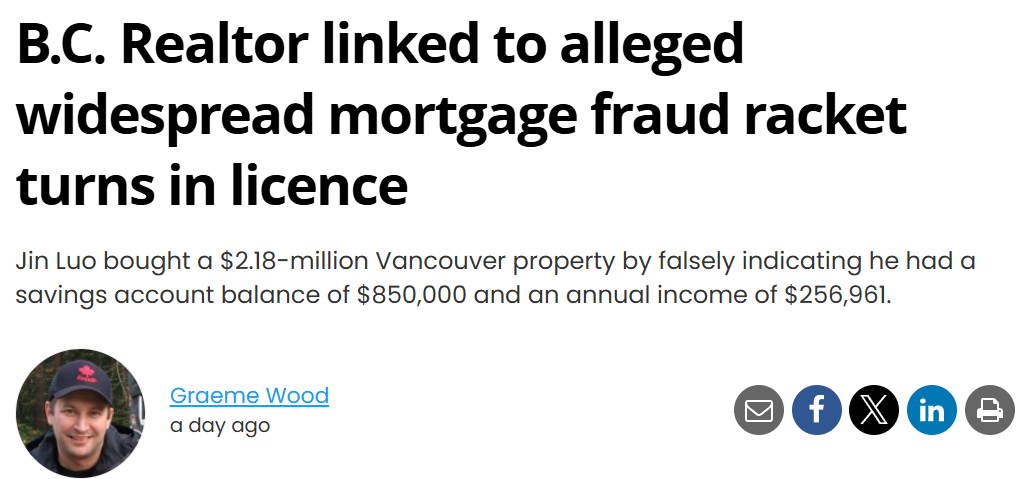The width and height of the screenshot is (1031, 479).
Task: Click the 'a day ago' timestamp
Action: tap(220, 425)
